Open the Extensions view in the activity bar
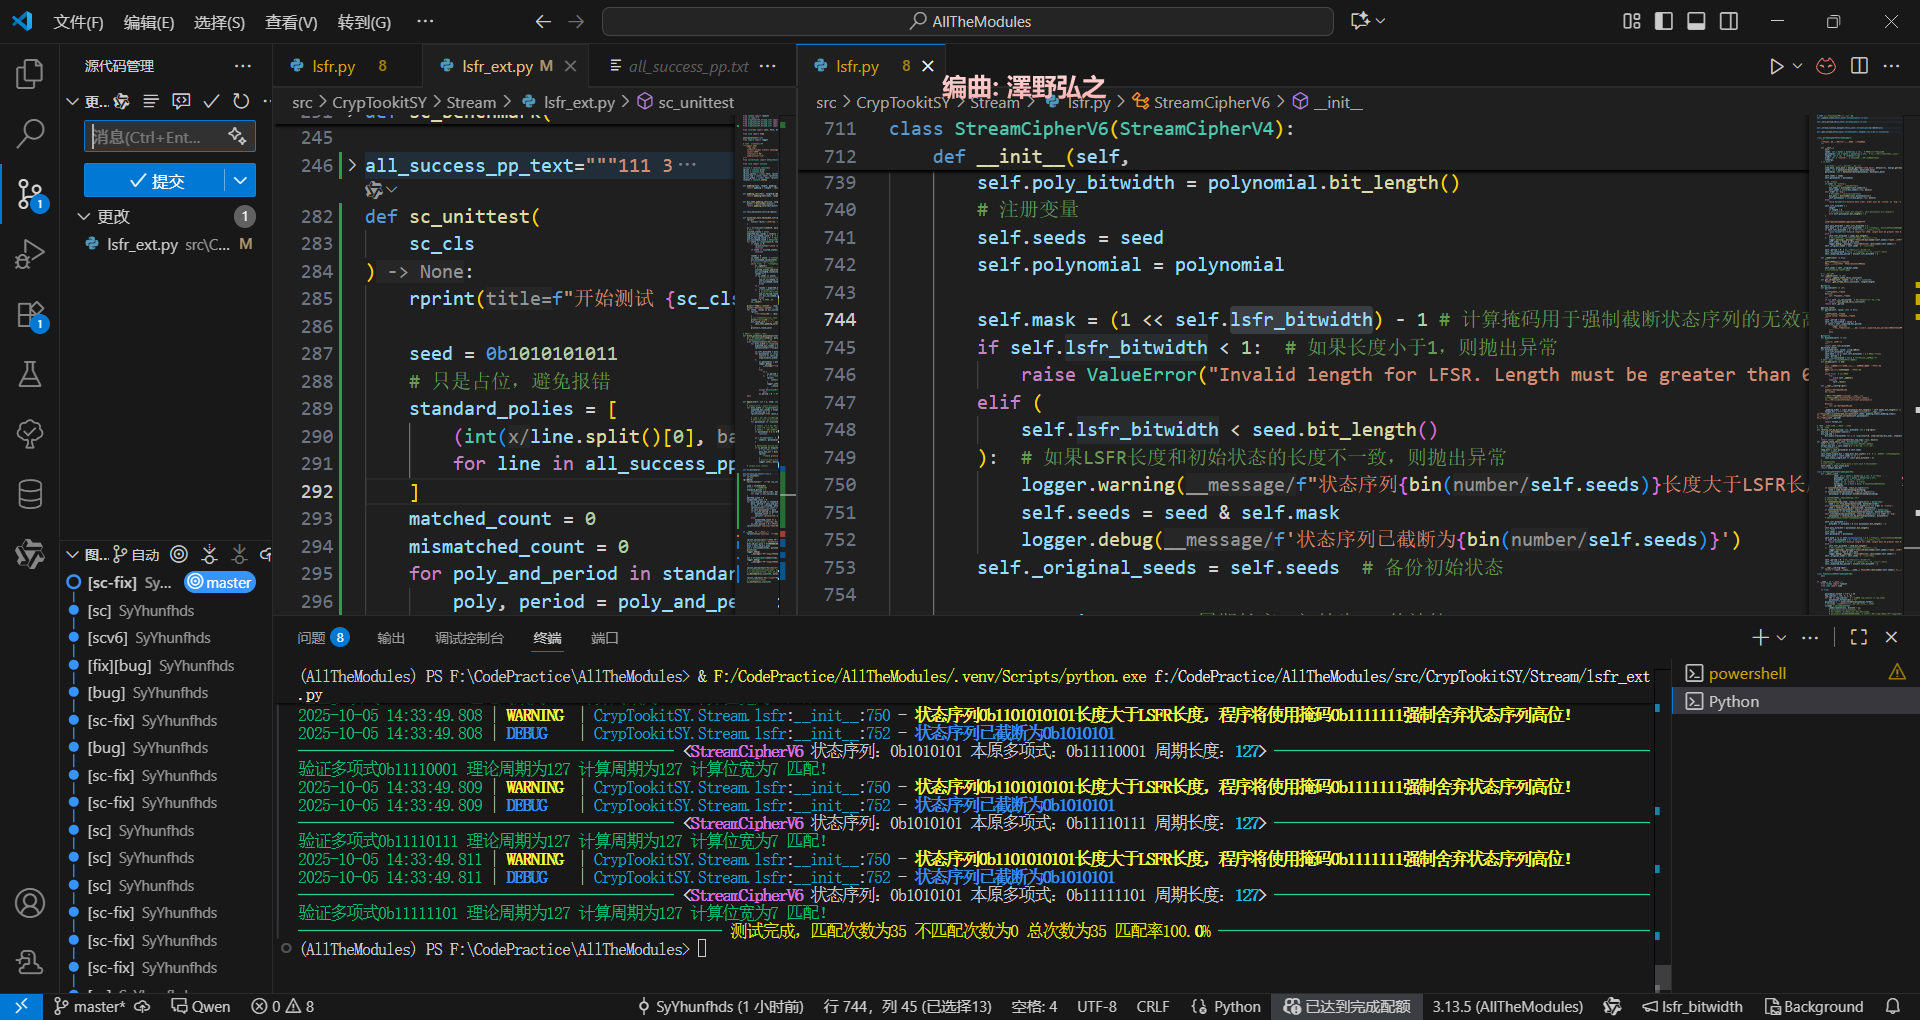This screenshot has height=1020, width=1920. (30, 315)
